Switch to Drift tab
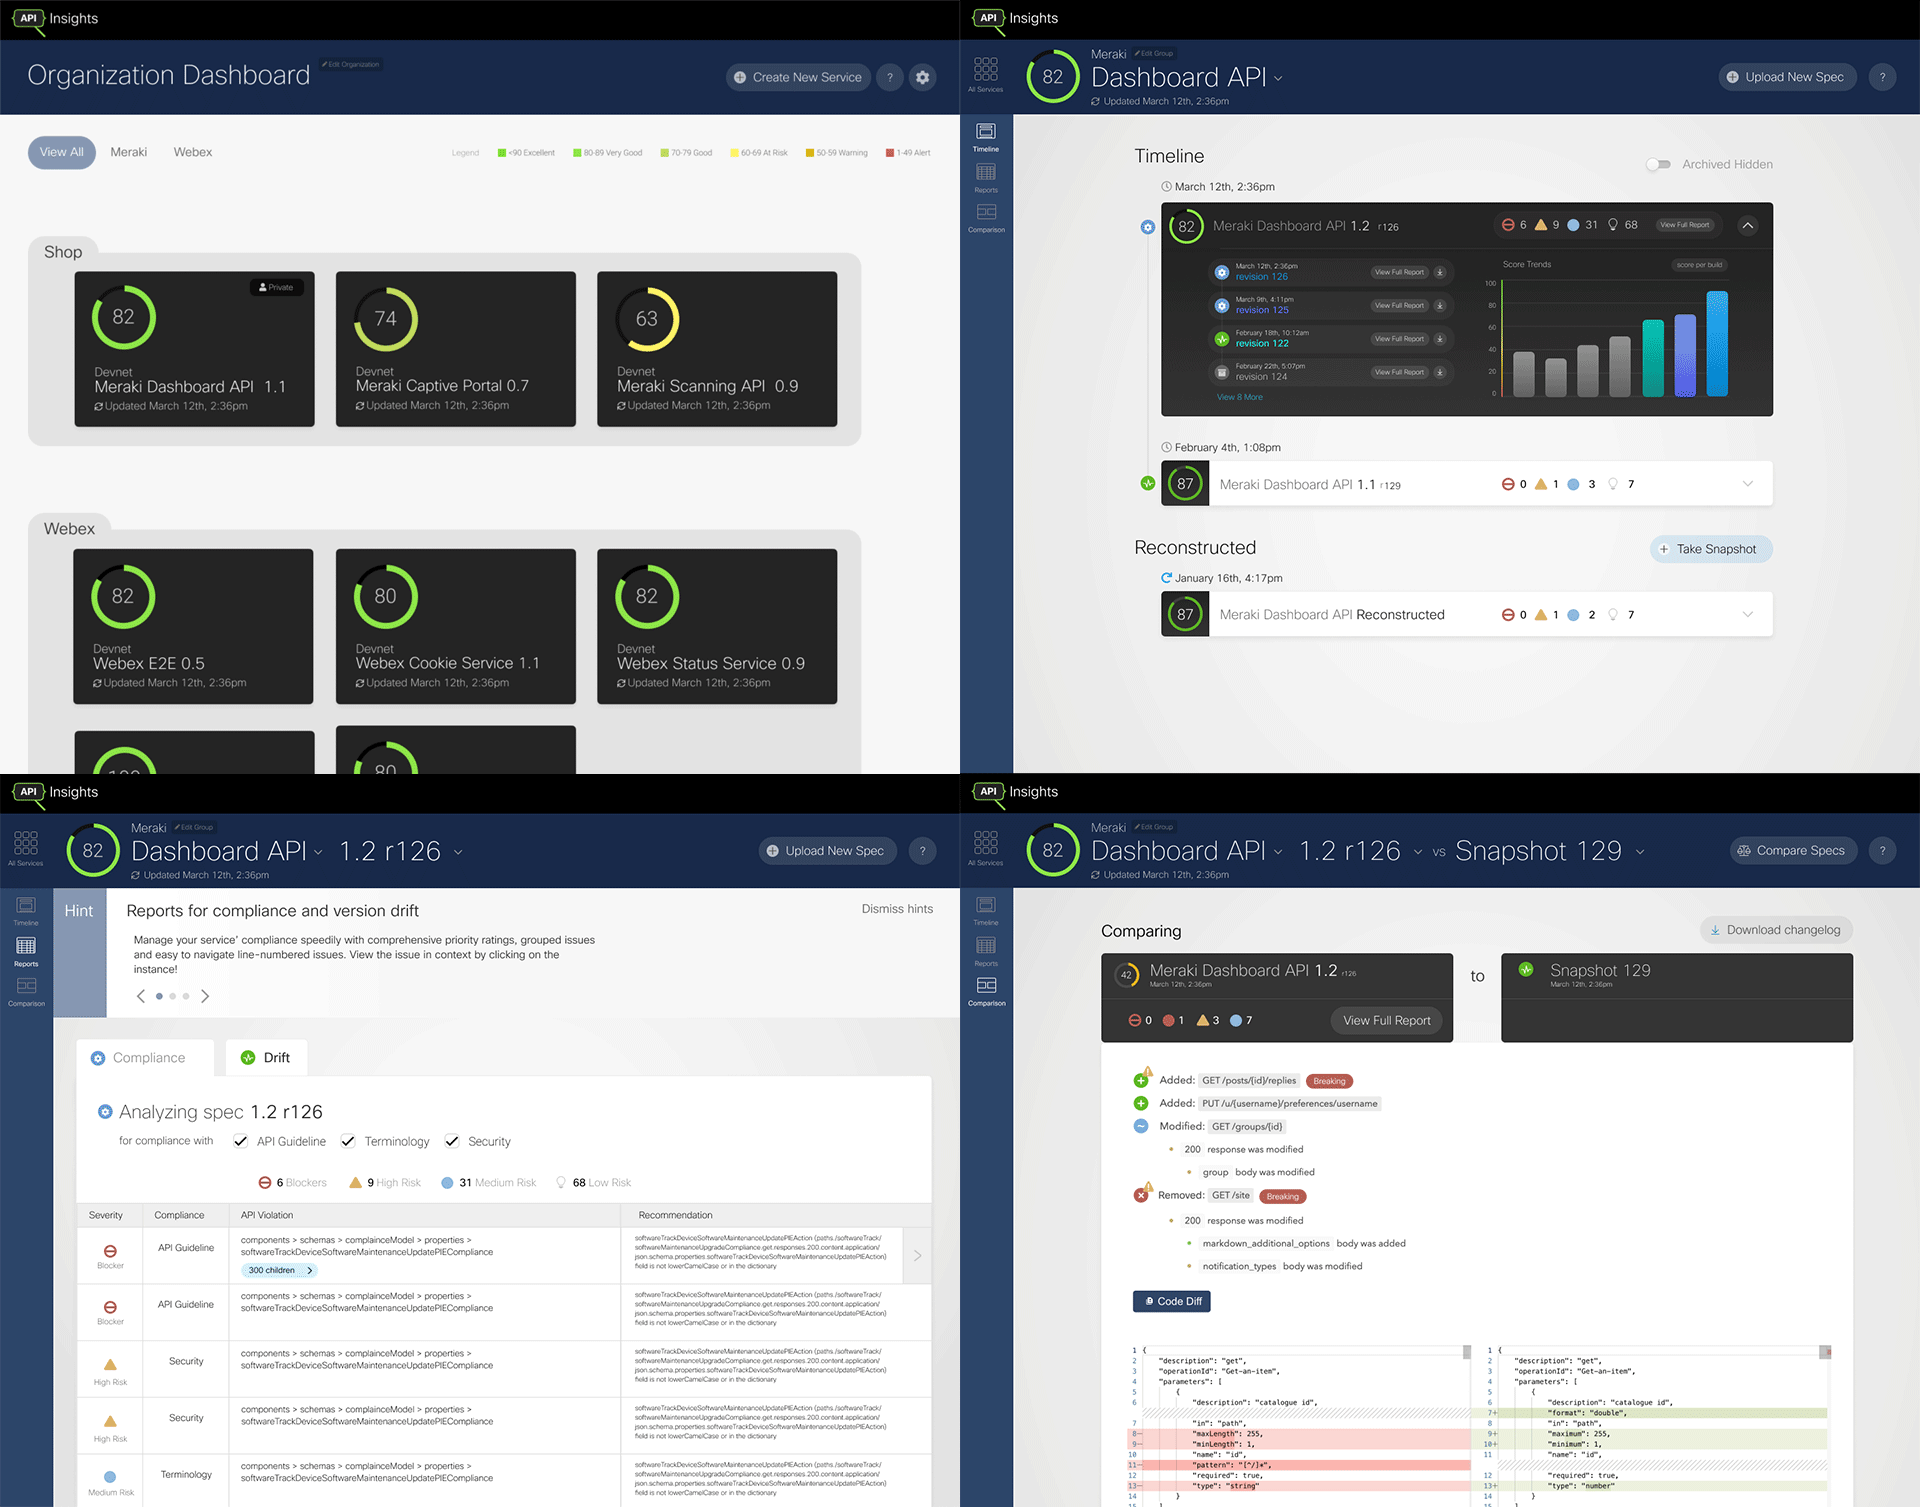 266,1058
